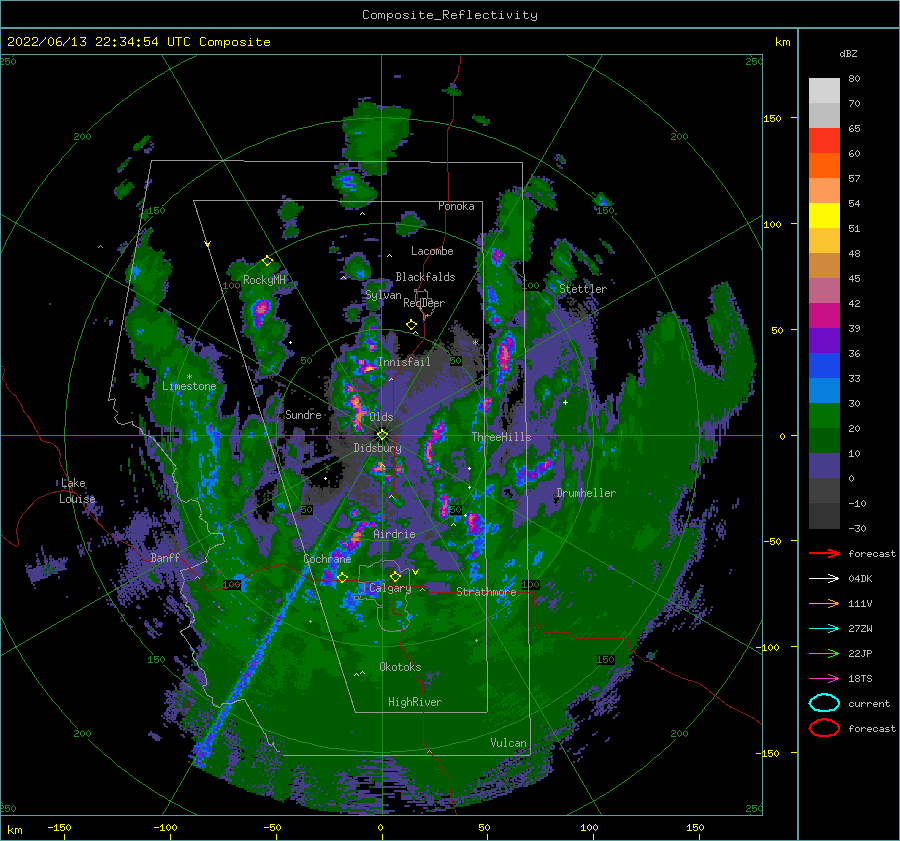
Task: Select the Blackfalds label
Action: [425, 277]
